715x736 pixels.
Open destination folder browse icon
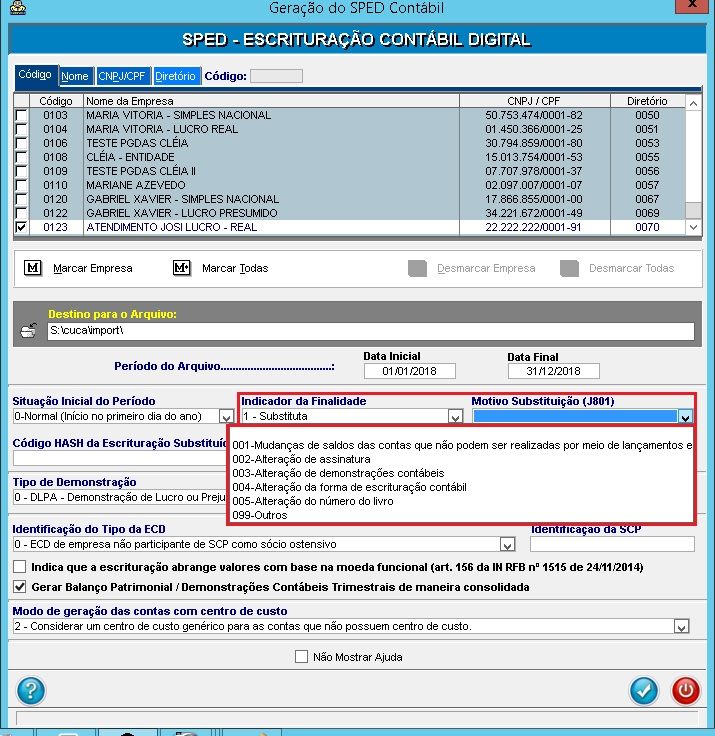[x=29, y=331]
